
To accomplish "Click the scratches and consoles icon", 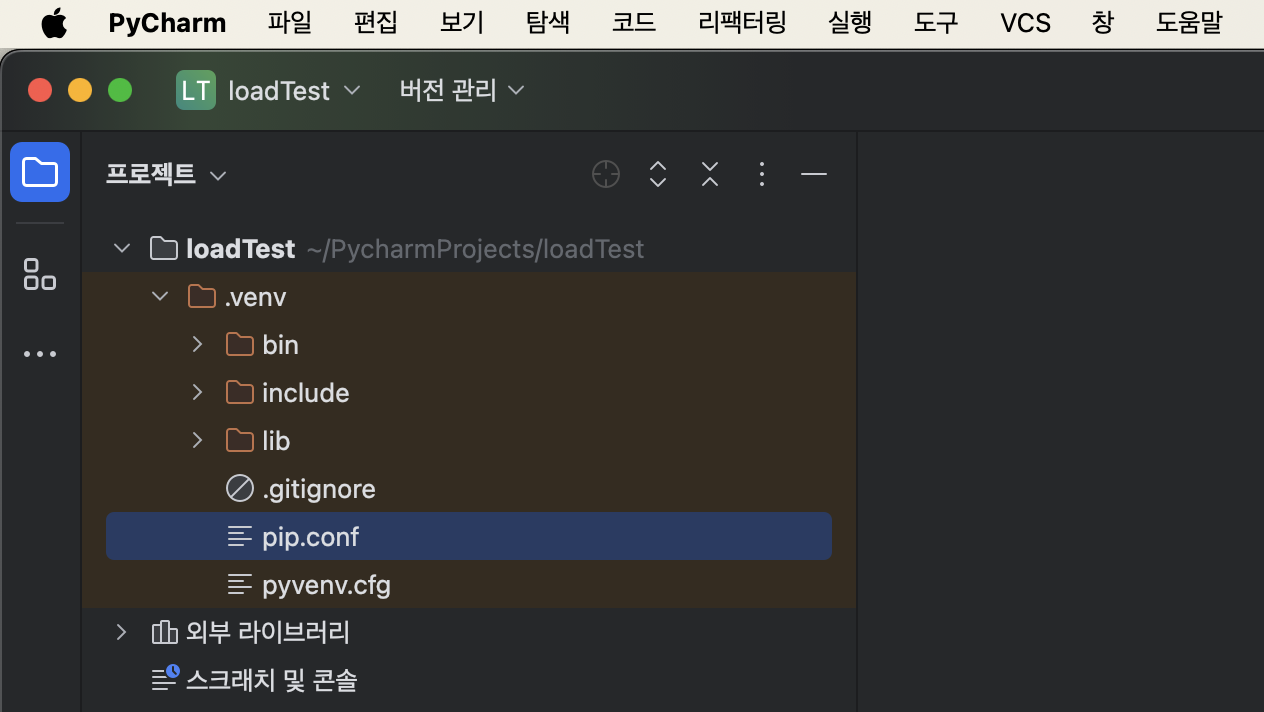I will pos(165,679).
